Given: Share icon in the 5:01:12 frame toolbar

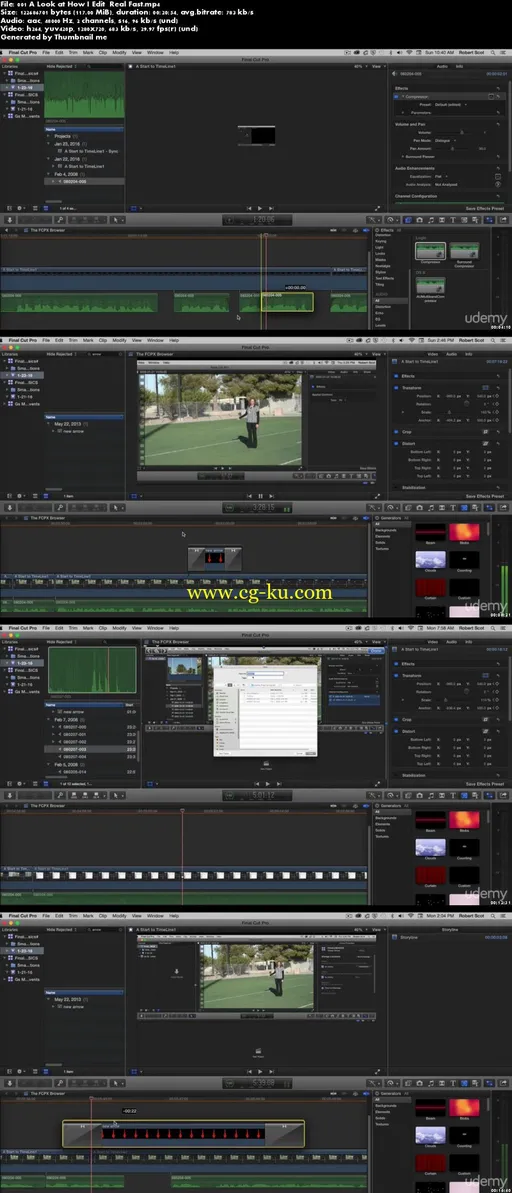Looking at the screenshot, I should click(x=503, y=794).
